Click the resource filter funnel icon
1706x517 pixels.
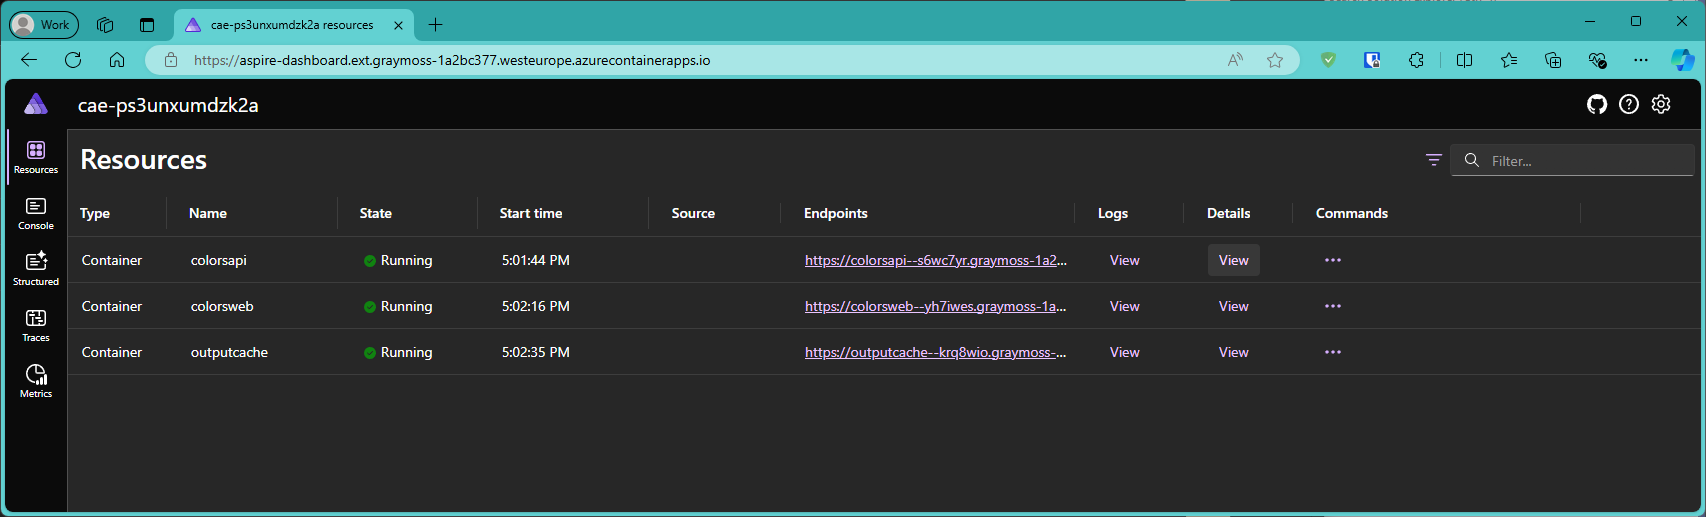coord(1433,160)
